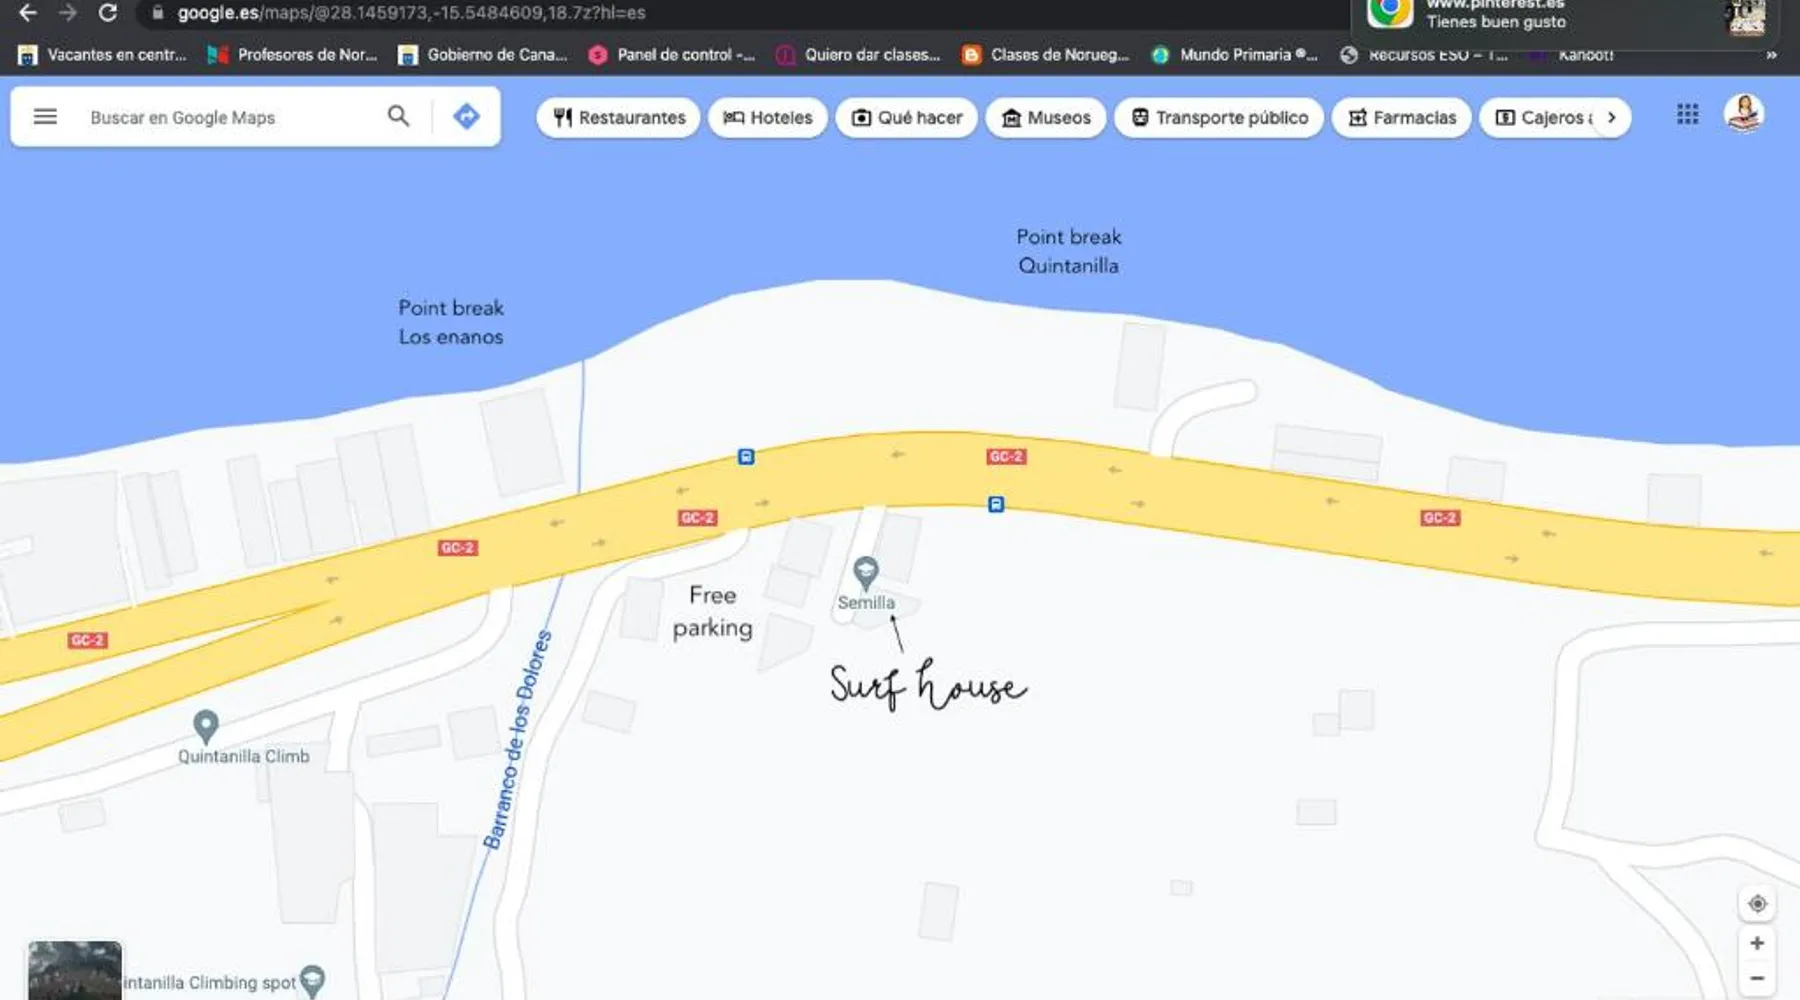Open the Google apps grid
The image size is (1800, 1000).
[1687, 115]
